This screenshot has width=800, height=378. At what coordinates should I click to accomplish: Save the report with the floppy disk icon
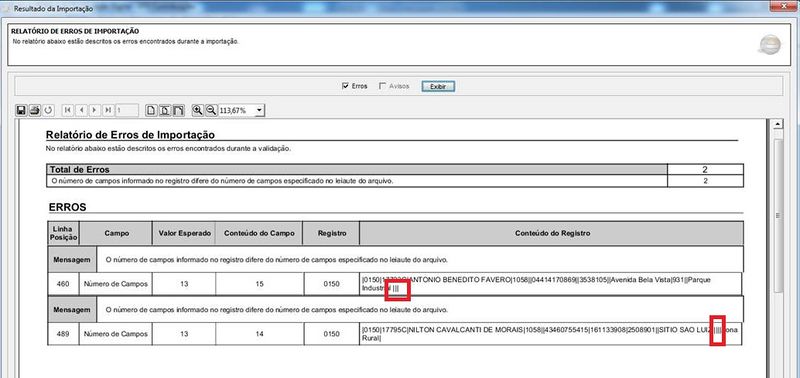[21, 110]
